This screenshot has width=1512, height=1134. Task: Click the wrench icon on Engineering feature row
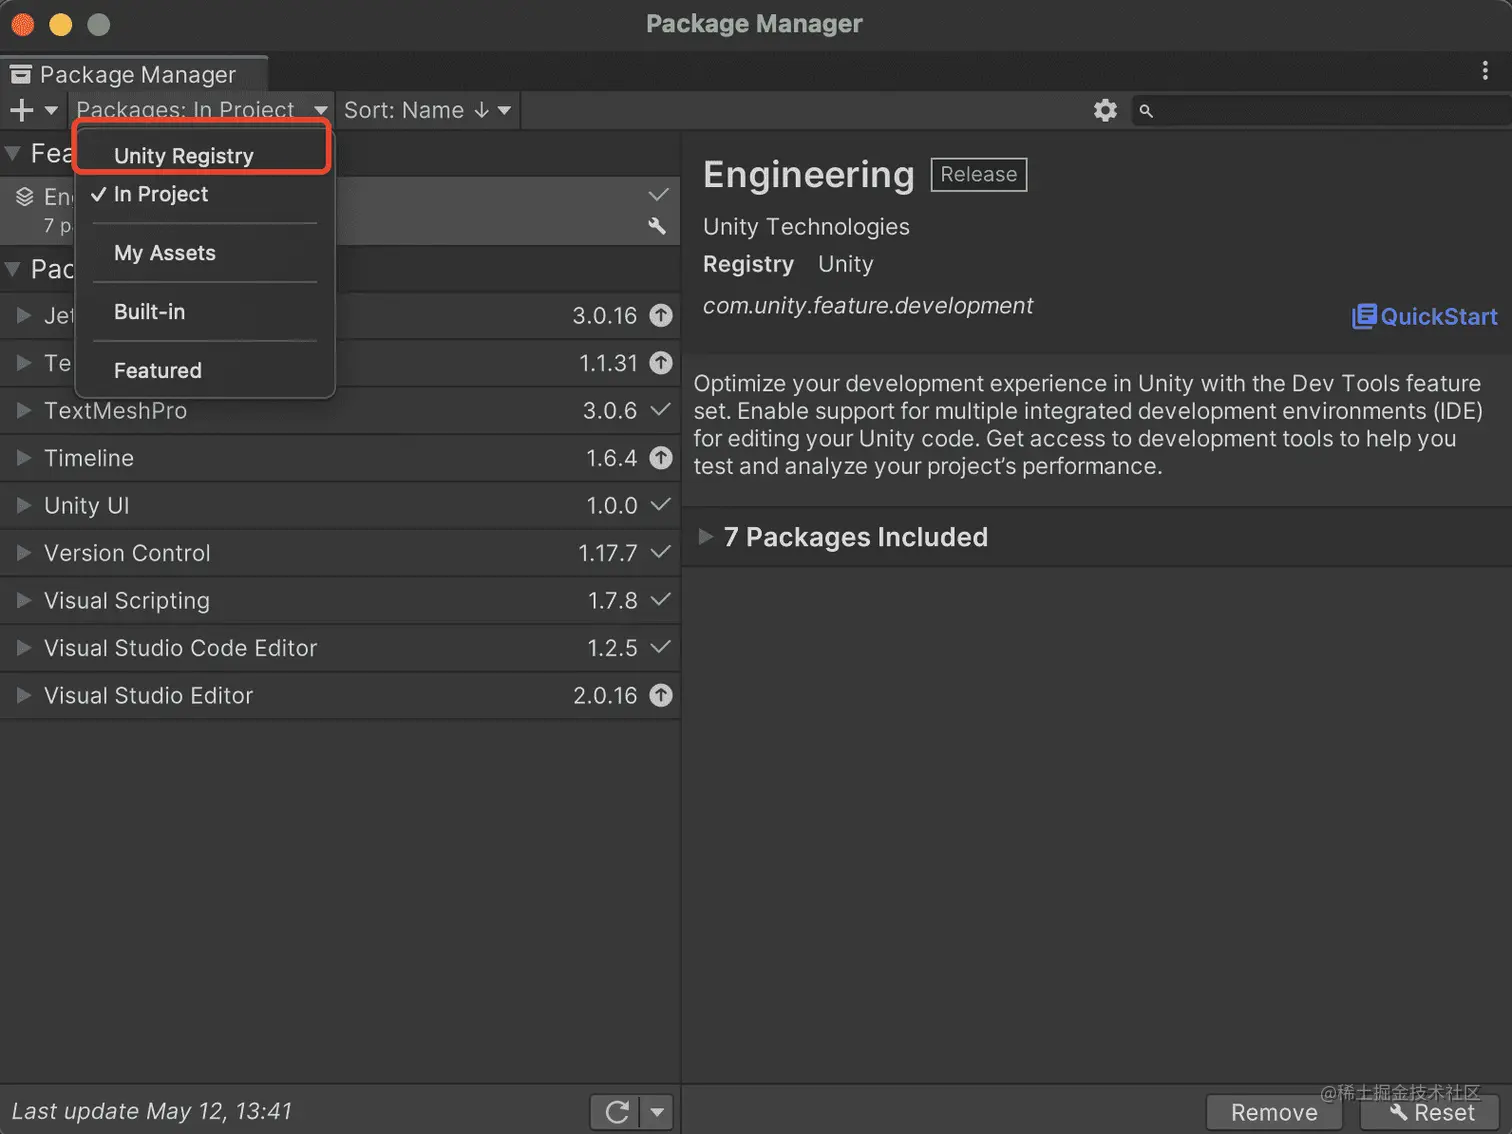click(x=657, y=226)
